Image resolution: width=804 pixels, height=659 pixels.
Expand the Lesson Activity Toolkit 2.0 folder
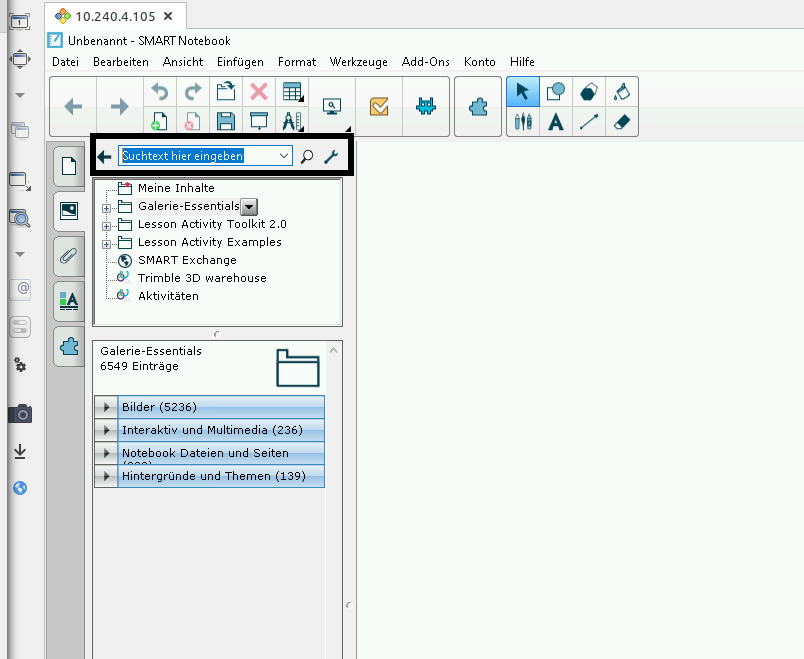coord(105,225)
